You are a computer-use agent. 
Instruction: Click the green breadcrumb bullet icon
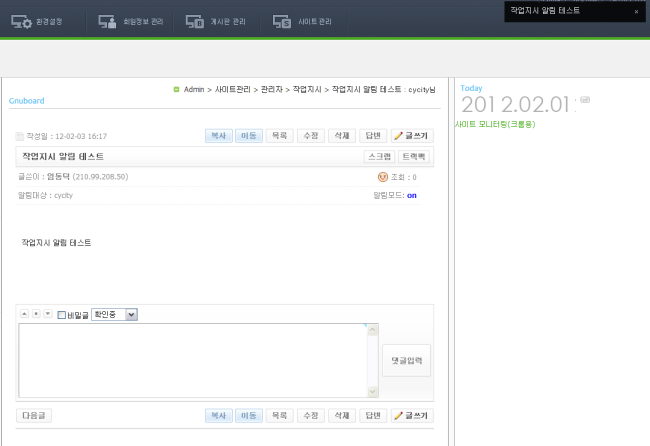coord(176,89)
